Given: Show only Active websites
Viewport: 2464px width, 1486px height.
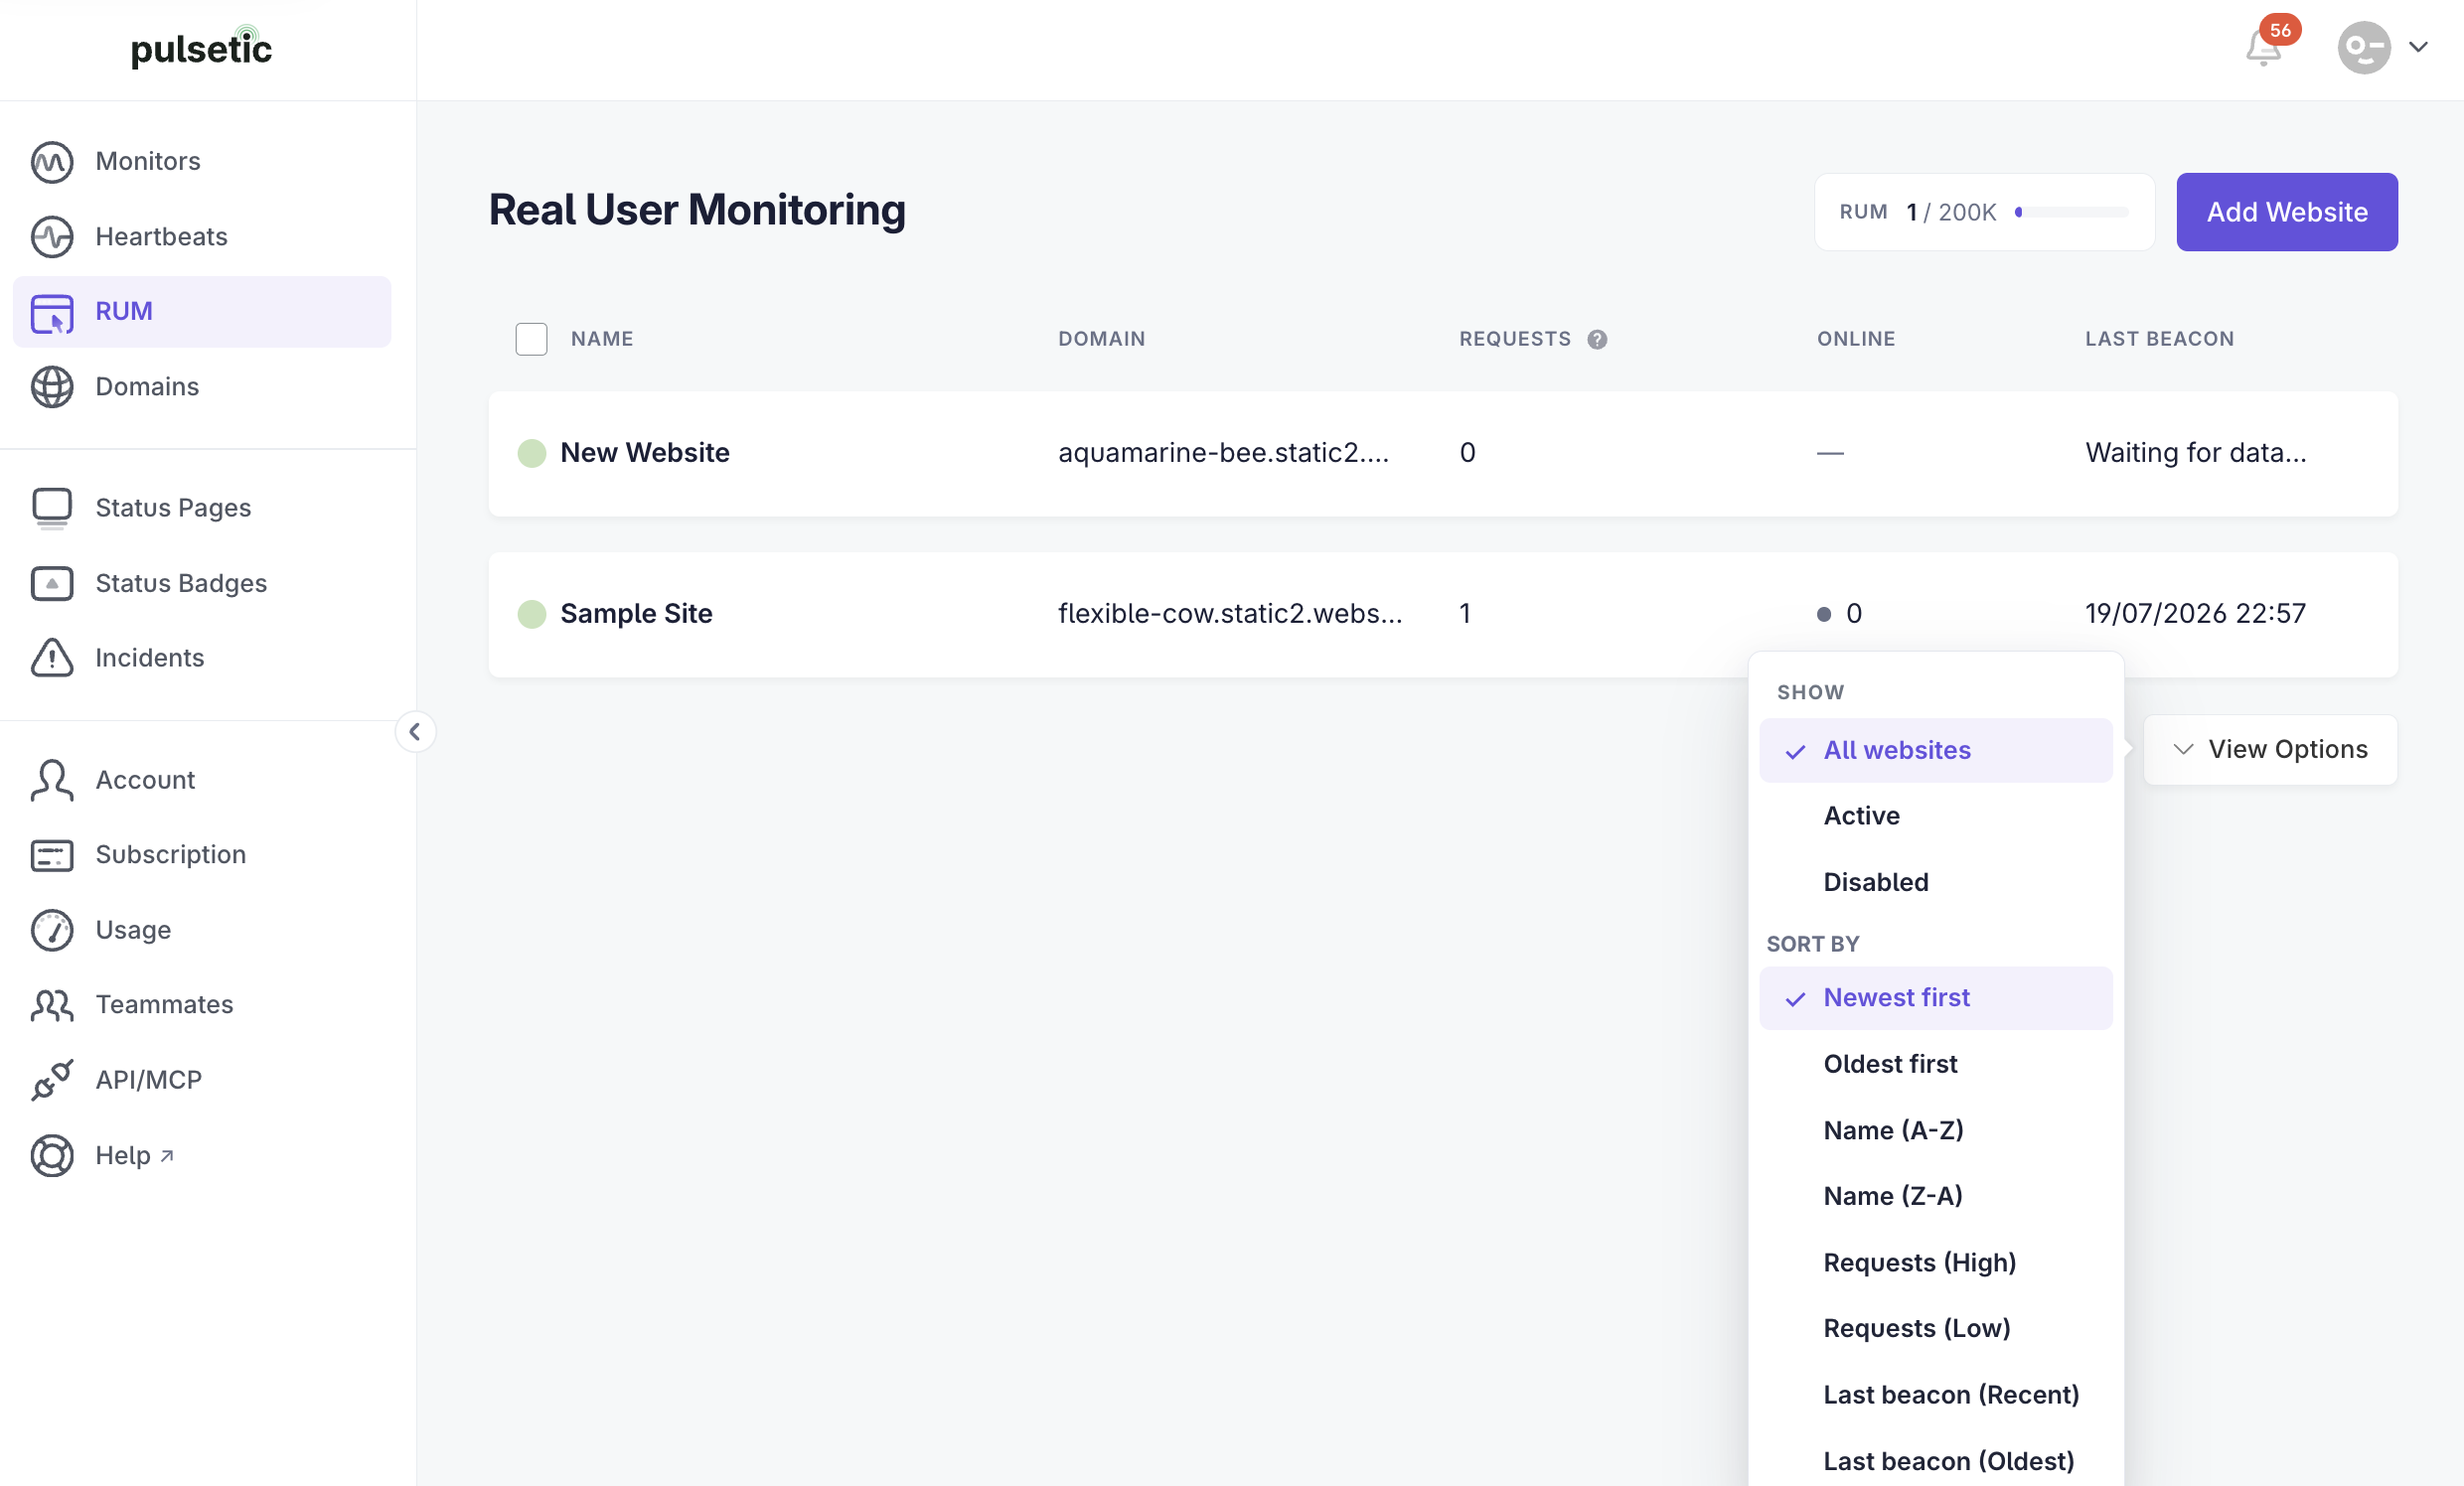Looking at the screenshot, I should coord(1935,816).
